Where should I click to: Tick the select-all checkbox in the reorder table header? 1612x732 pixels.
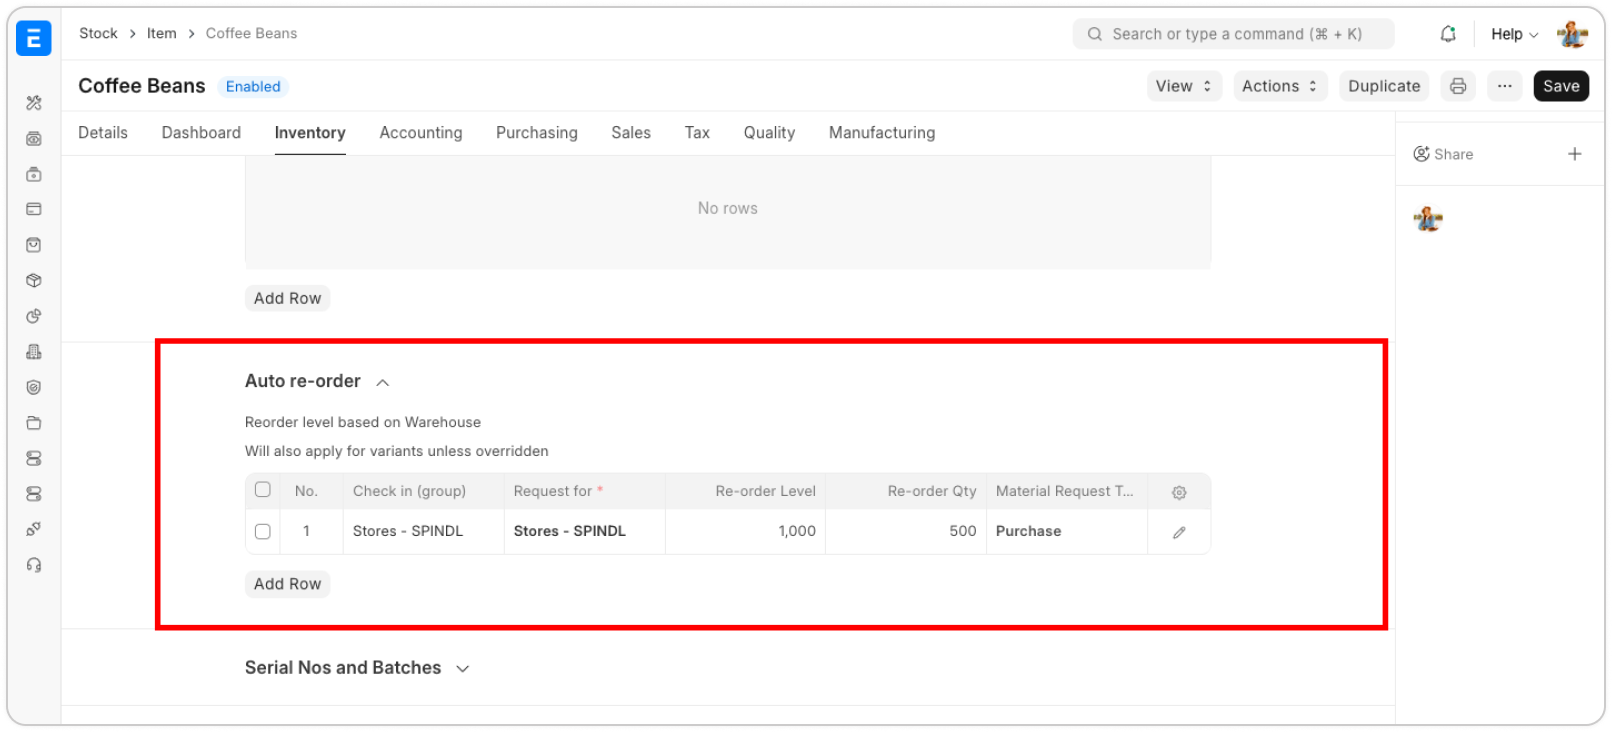click(x=263, y=490)
